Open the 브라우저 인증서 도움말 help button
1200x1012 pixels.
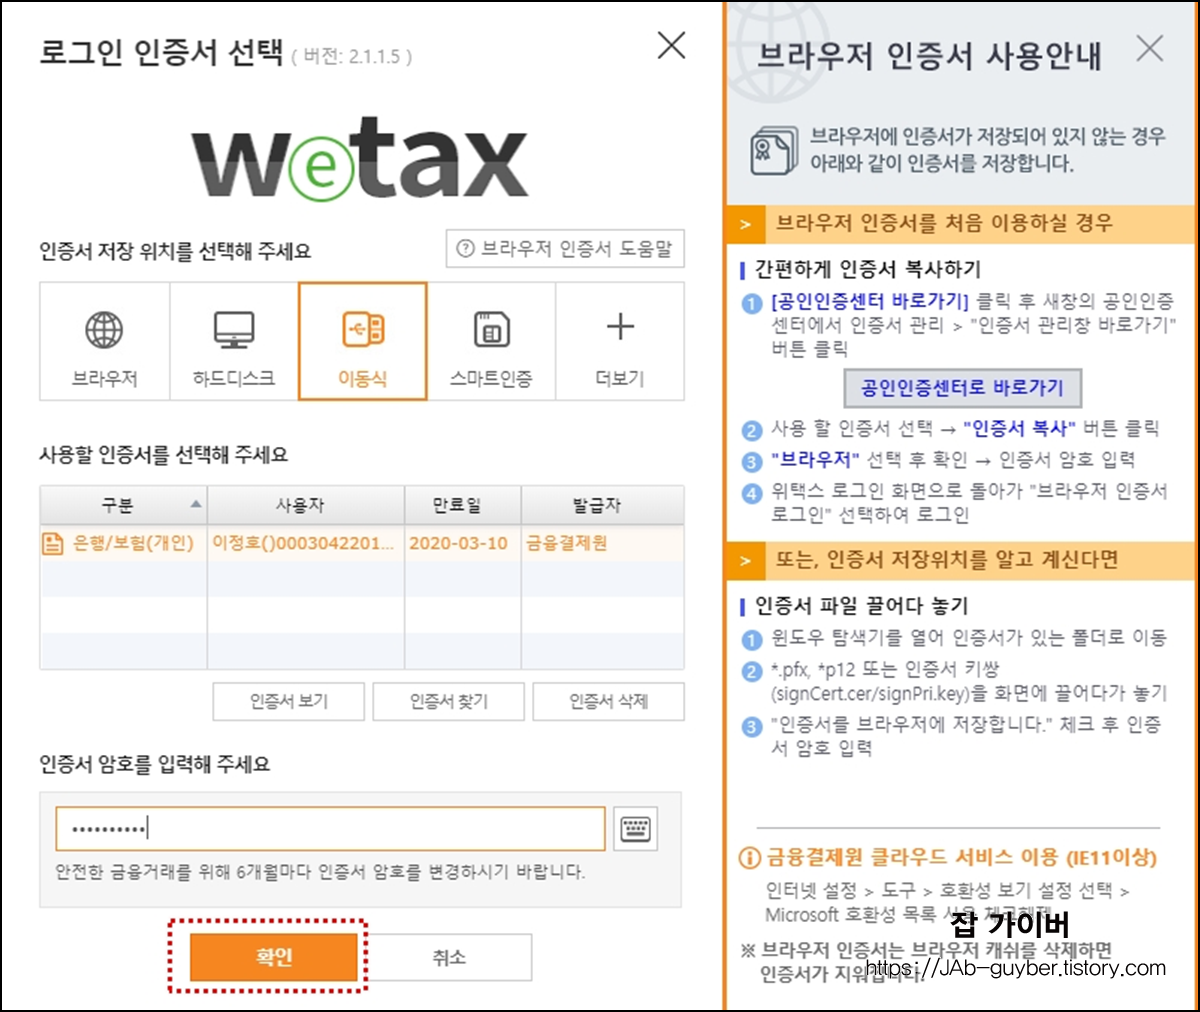tap(565, 249)
